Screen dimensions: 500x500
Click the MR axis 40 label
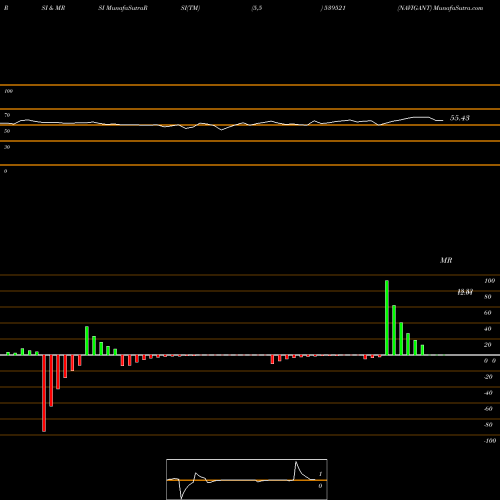coord(488,329)
